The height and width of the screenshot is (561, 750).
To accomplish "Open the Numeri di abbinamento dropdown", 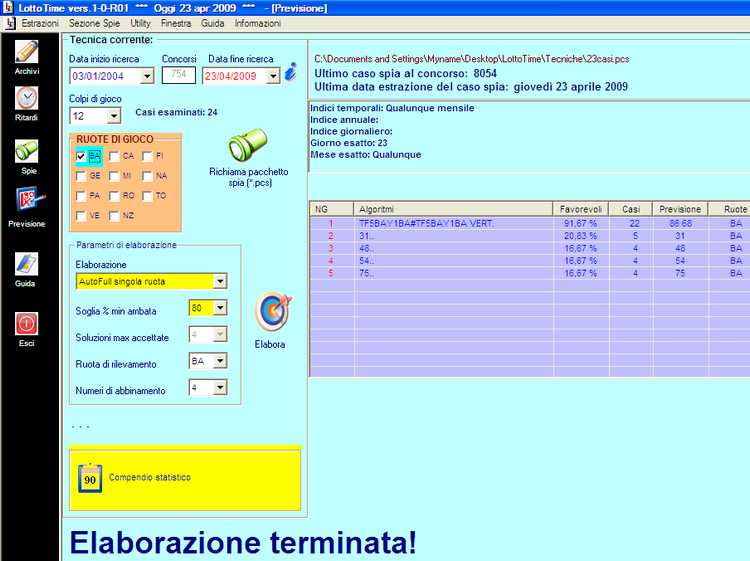I will (x=220, y=387).
